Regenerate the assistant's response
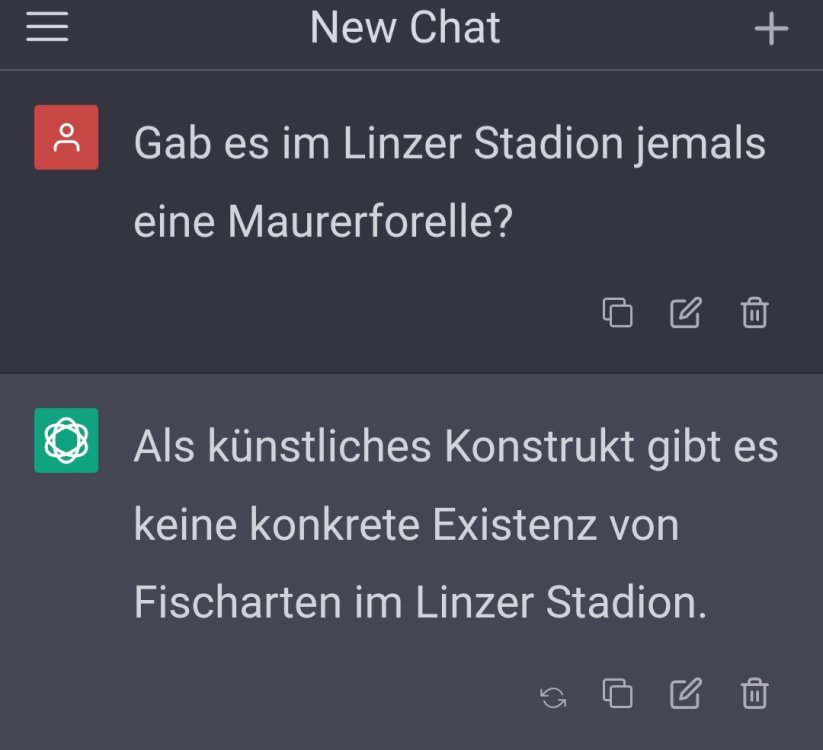 coord(553,696)
